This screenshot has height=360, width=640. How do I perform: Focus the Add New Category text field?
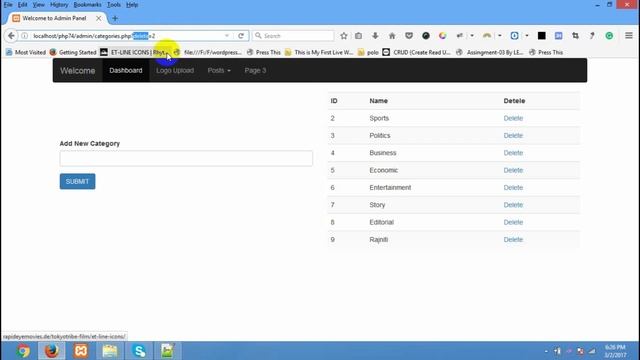pos(186,158)
